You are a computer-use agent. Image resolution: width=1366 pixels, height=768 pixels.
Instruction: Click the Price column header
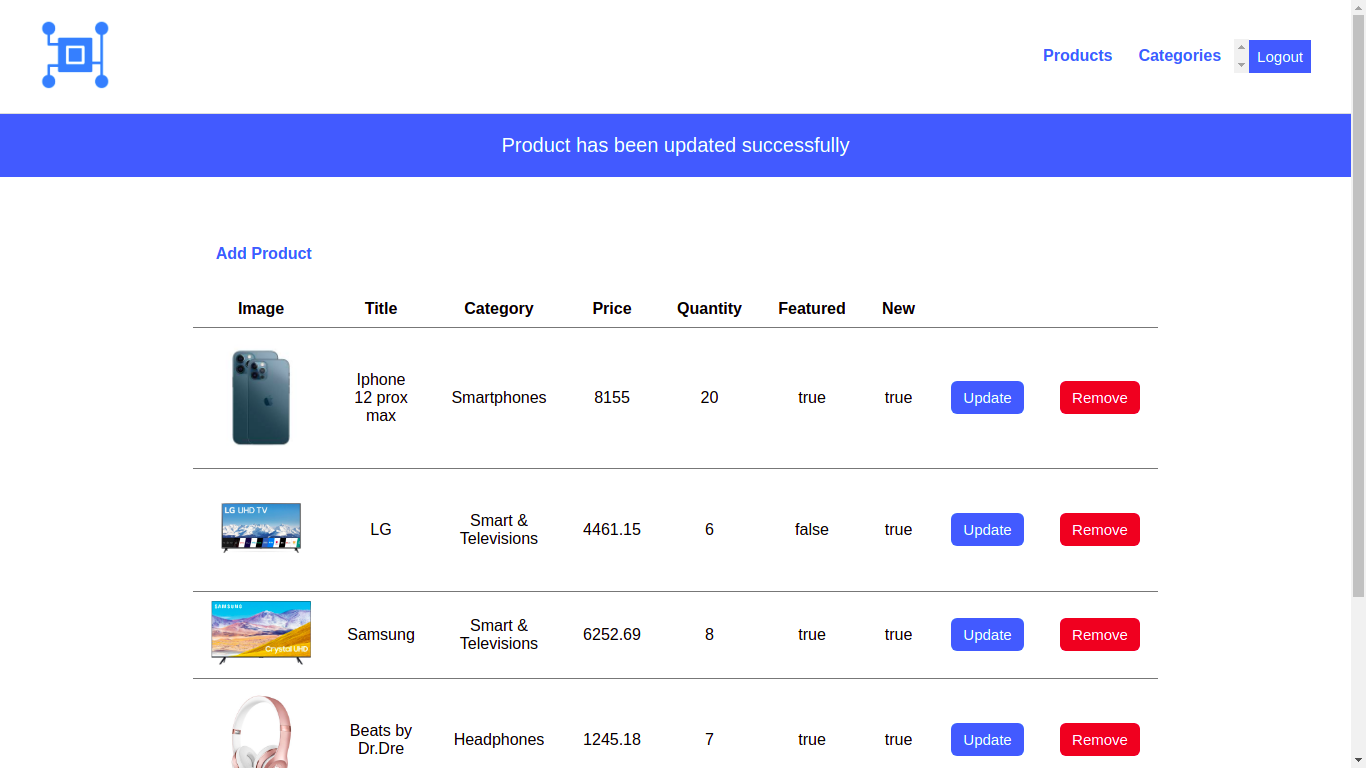pyautogui.click(x=612, y=309)
